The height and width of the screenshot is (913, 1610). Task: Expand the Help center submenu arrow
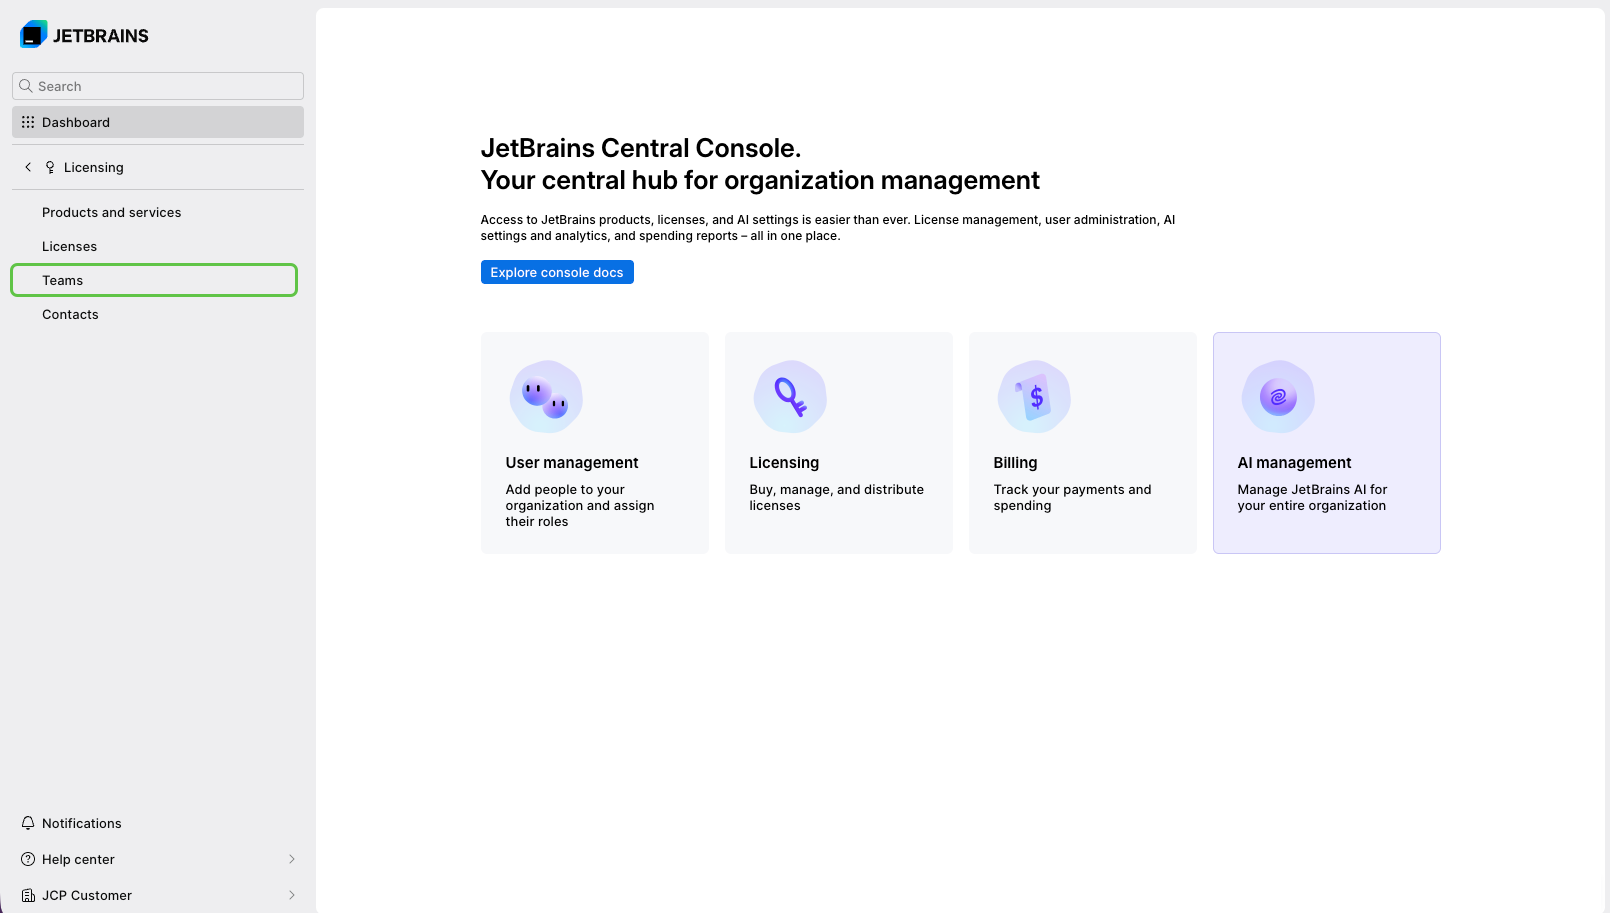pos(292,859)
